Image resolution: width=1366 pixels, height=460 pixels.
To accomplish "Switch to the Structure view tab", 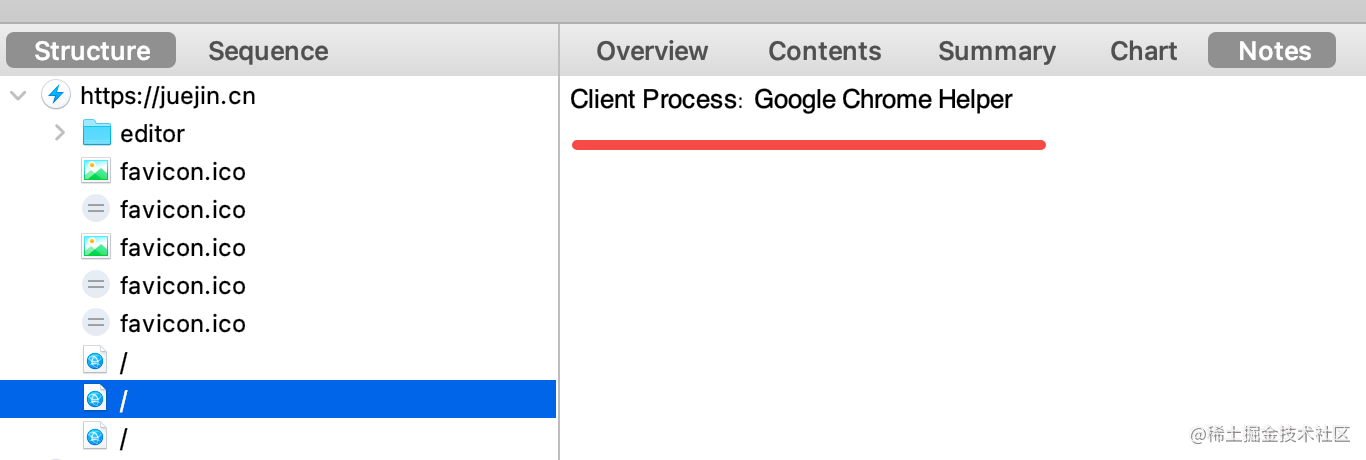I will coord(92,51).
